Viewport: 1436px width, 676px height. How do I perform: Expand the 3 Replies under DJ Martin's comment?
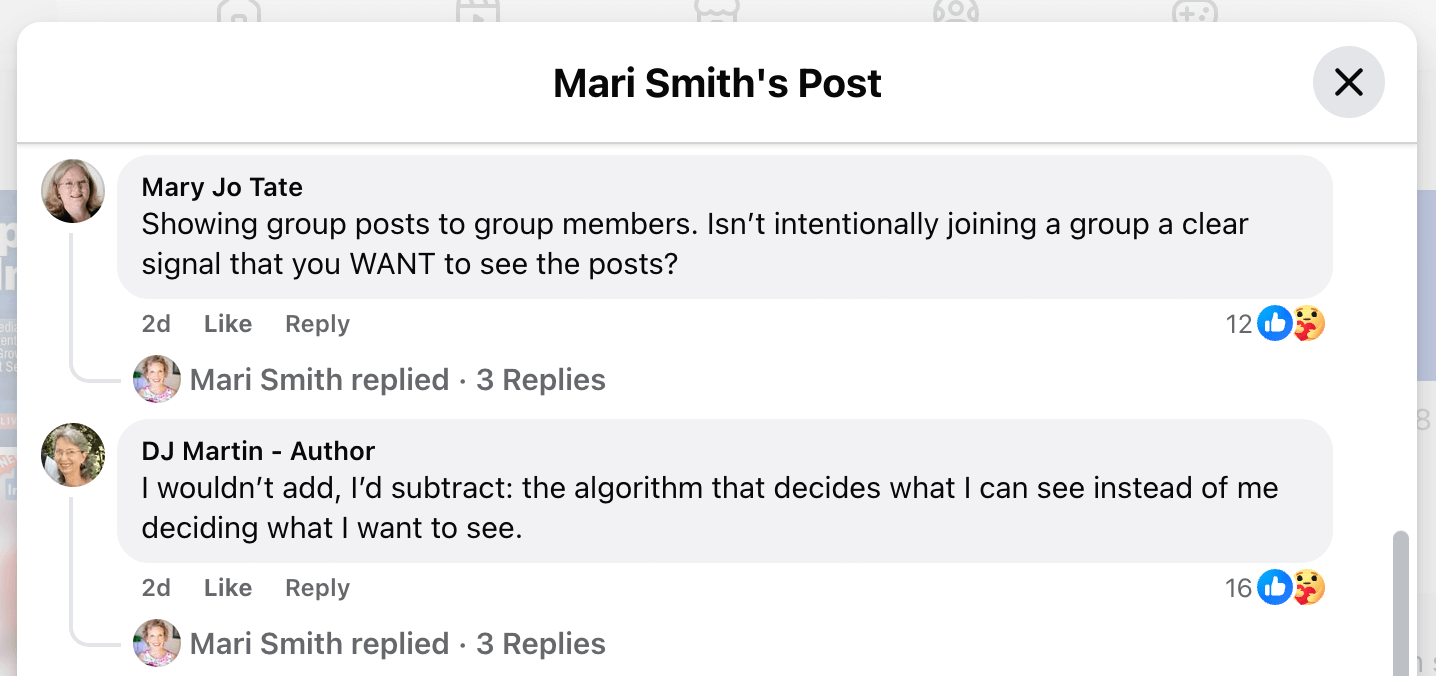541,643
